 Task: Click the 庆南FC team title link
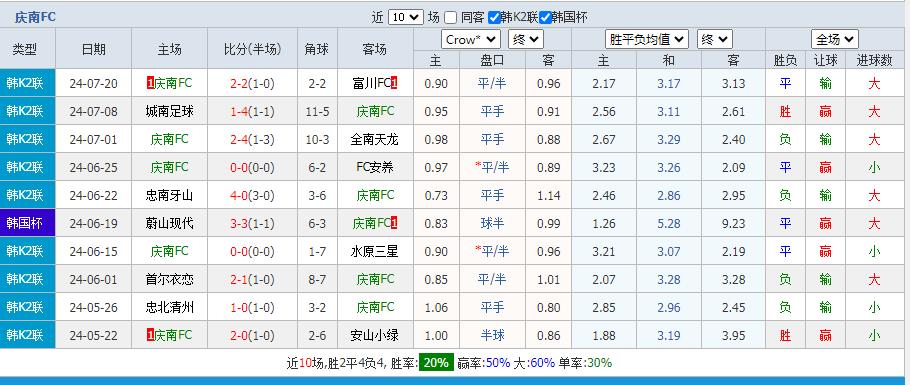click(x=35, y=17)
